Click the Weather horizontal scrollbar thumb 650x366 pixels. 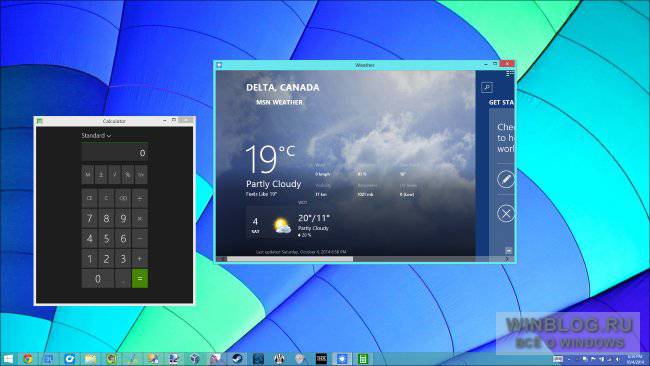290,259
